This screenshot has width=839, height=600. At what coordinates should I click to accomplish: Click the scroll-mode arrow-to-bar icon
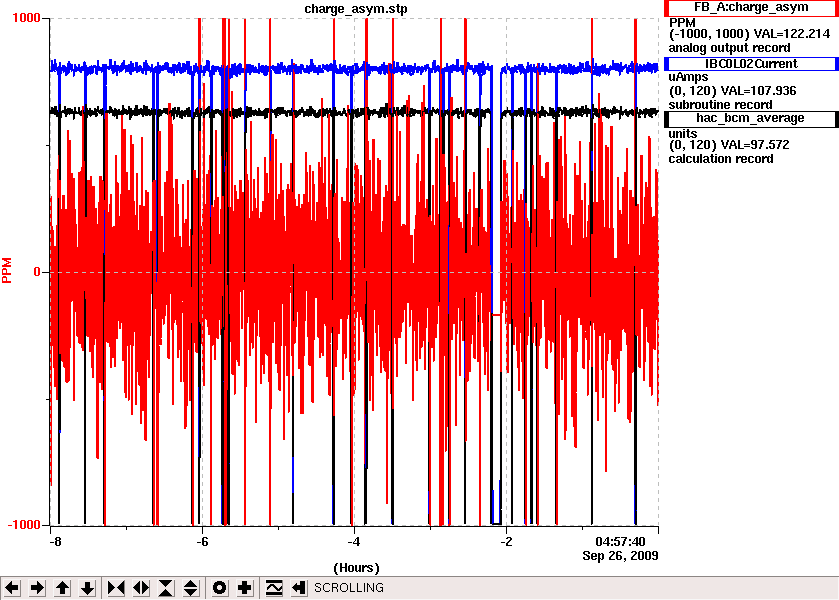(x=299, y=588)
